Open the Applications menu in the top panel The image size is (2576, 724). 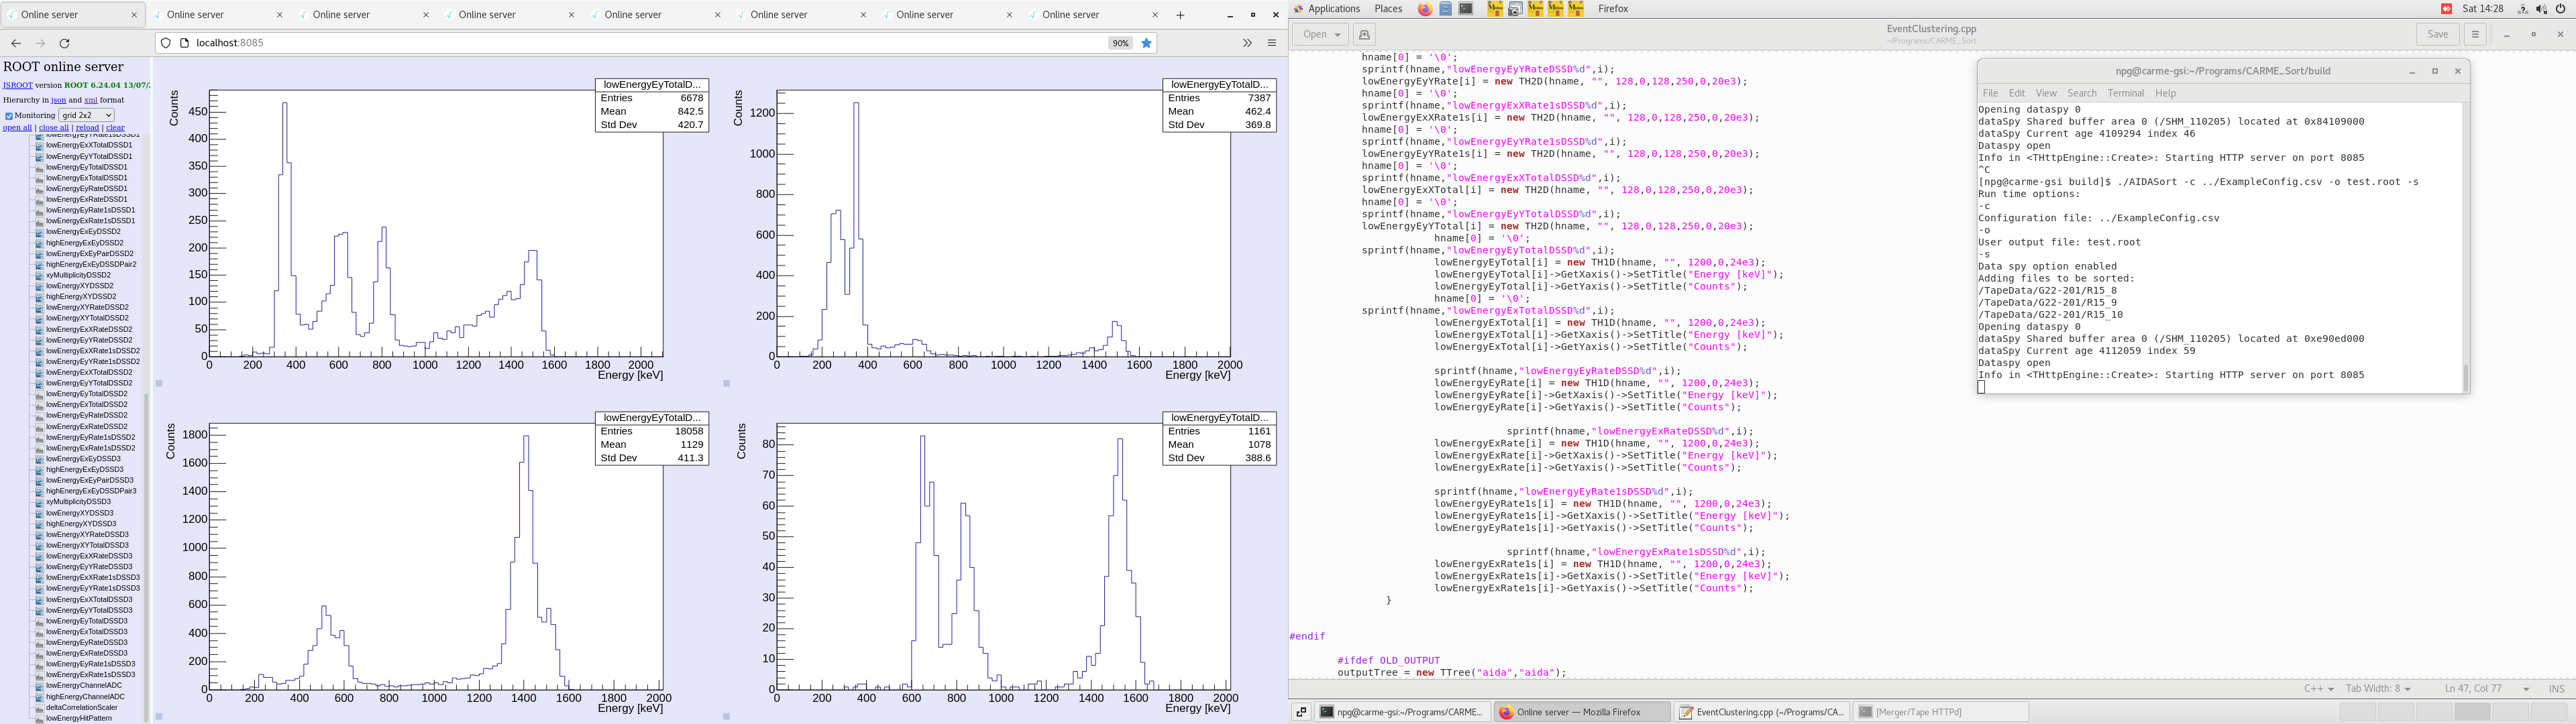(1333, 9)
